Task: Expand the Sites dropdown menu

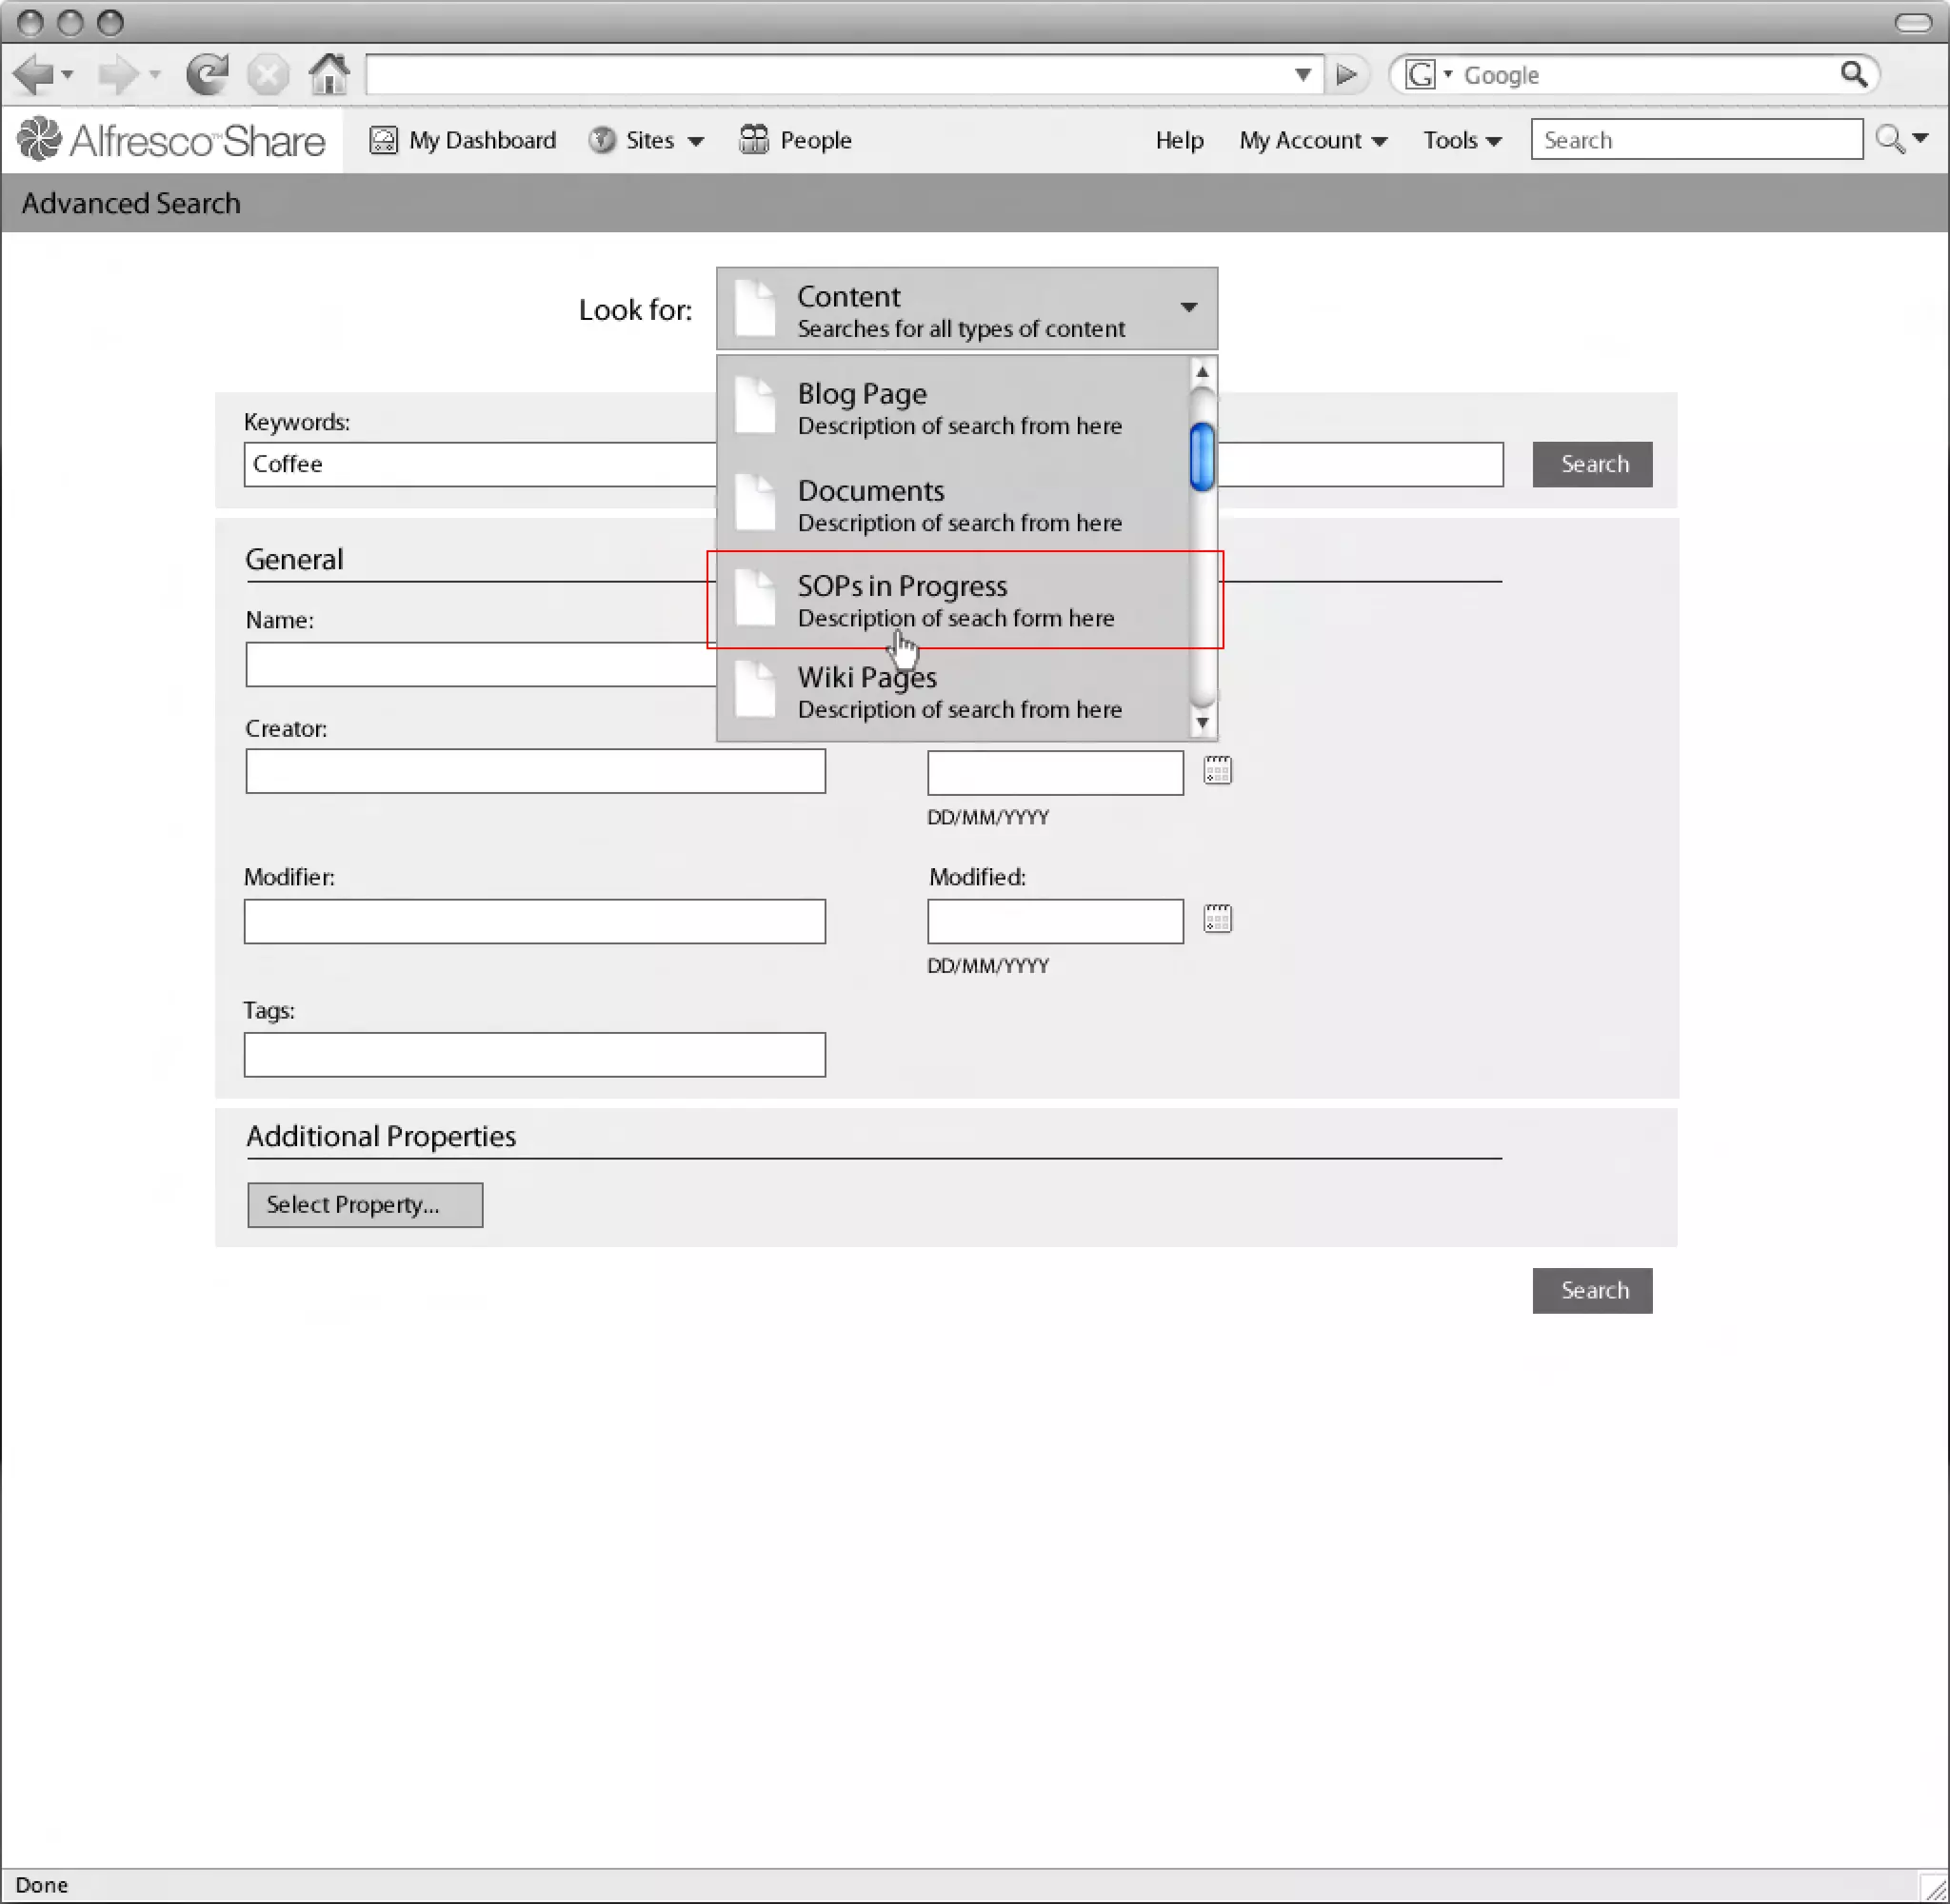Action: (x=661, y=141)
